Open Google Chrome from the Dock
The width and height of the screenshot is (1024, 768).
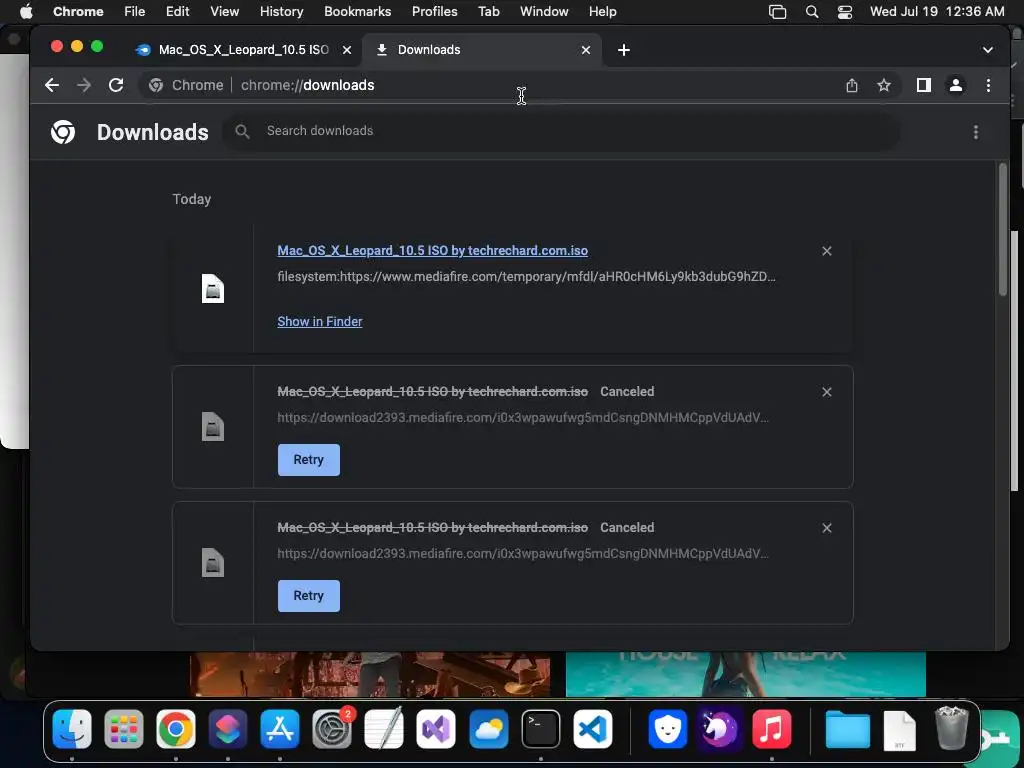[x=176, y=729]
